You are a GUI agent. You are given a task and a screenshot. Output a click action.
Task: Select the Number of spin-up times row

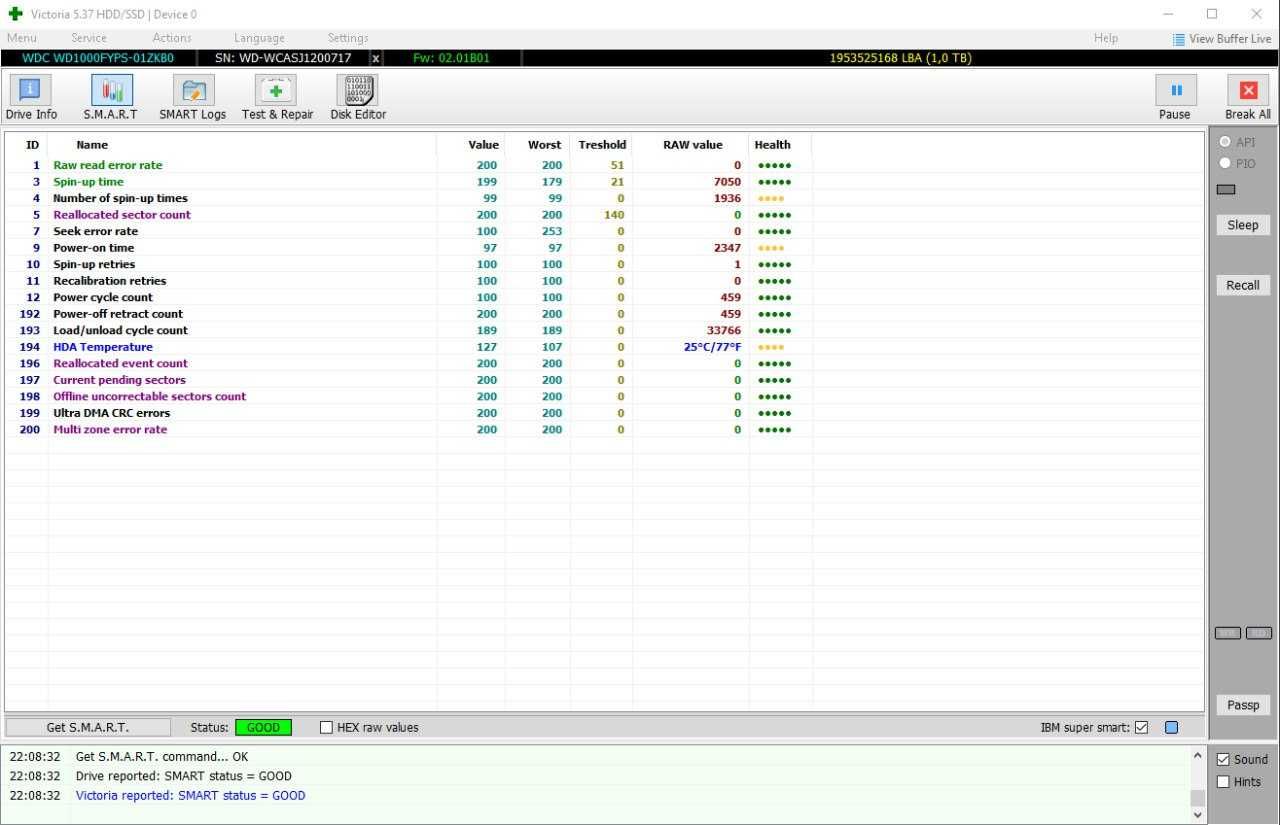410,198
